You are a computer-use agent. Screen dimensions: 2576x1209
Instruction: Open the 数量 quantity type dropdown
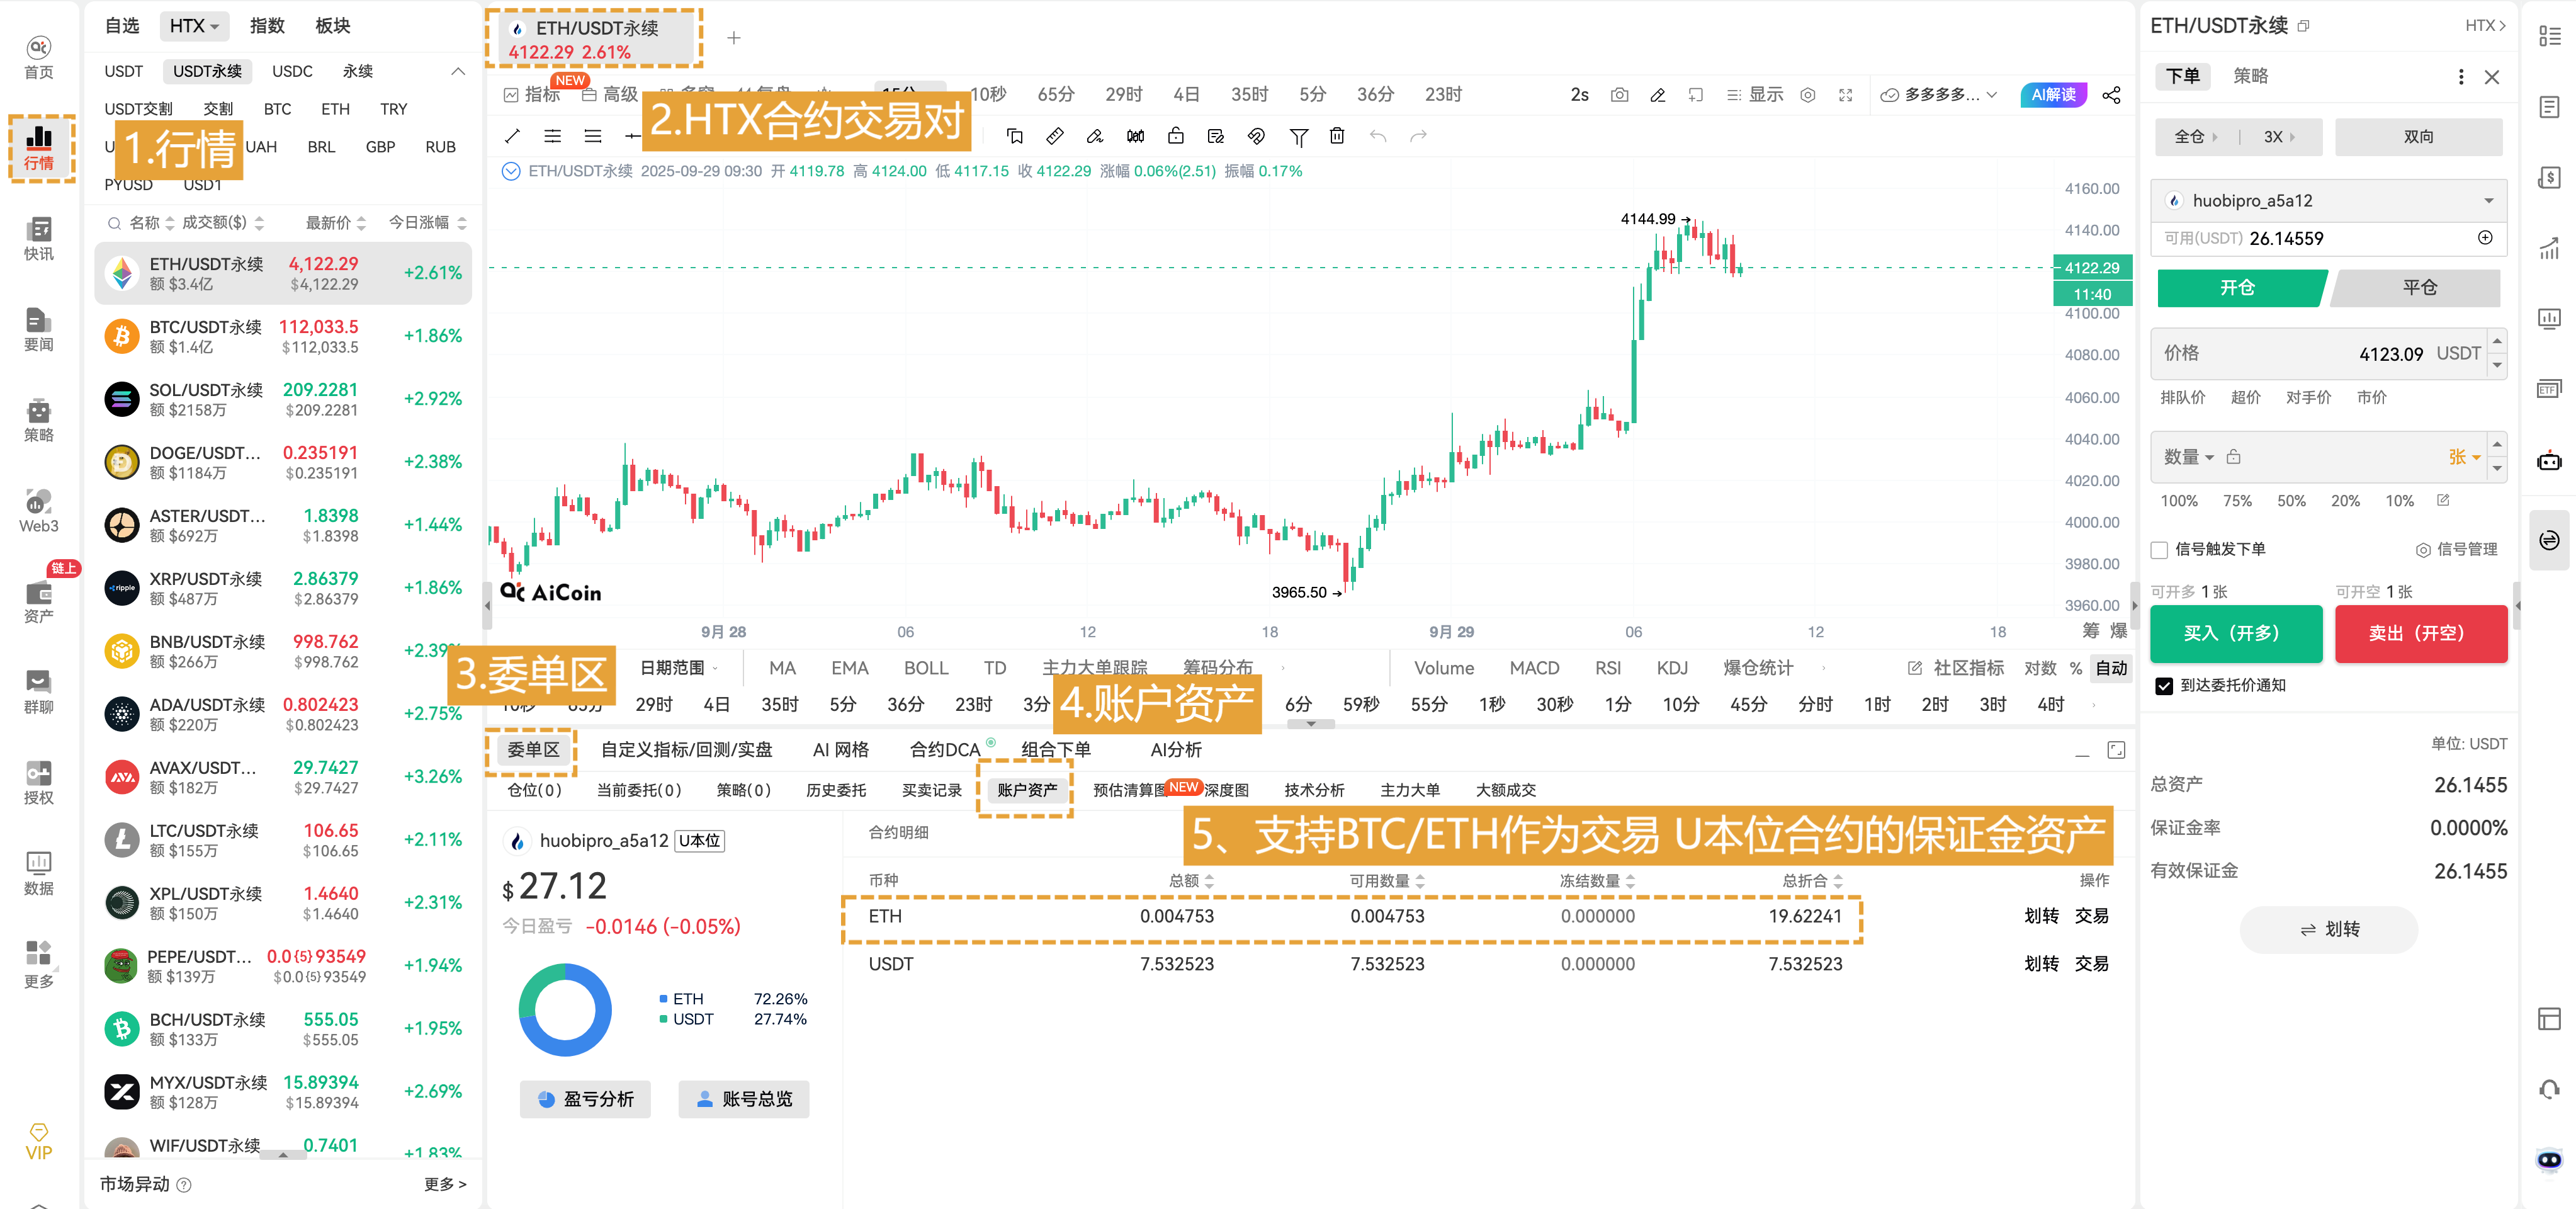pyautogui.click(x=2188, y=457)
